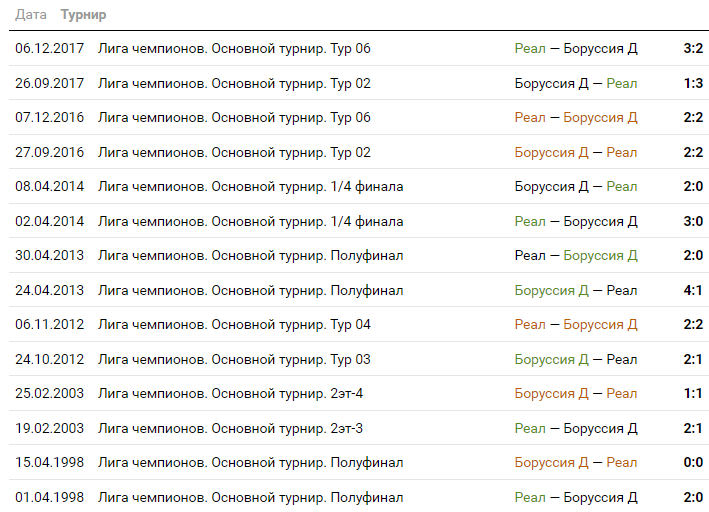Image resolution: width=709 pixels, height=512 pixels.
Task: Click the 3:0 score for 02.04.2014
Action: [x=693, y=221]
